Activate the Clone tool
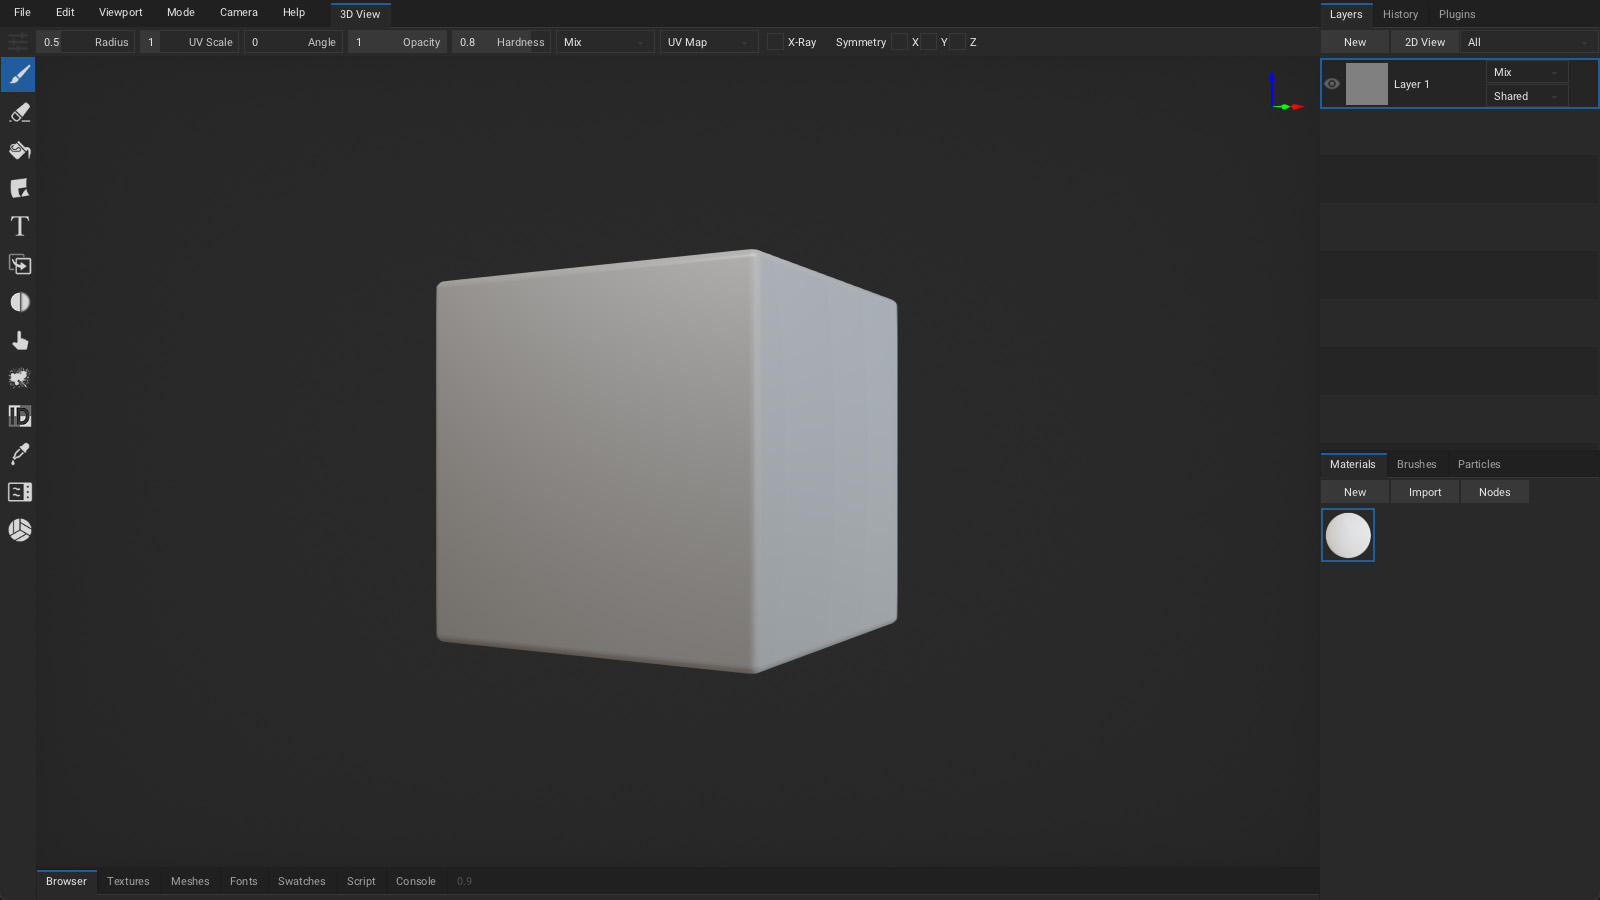1600x900 pixels. point(19,265)
